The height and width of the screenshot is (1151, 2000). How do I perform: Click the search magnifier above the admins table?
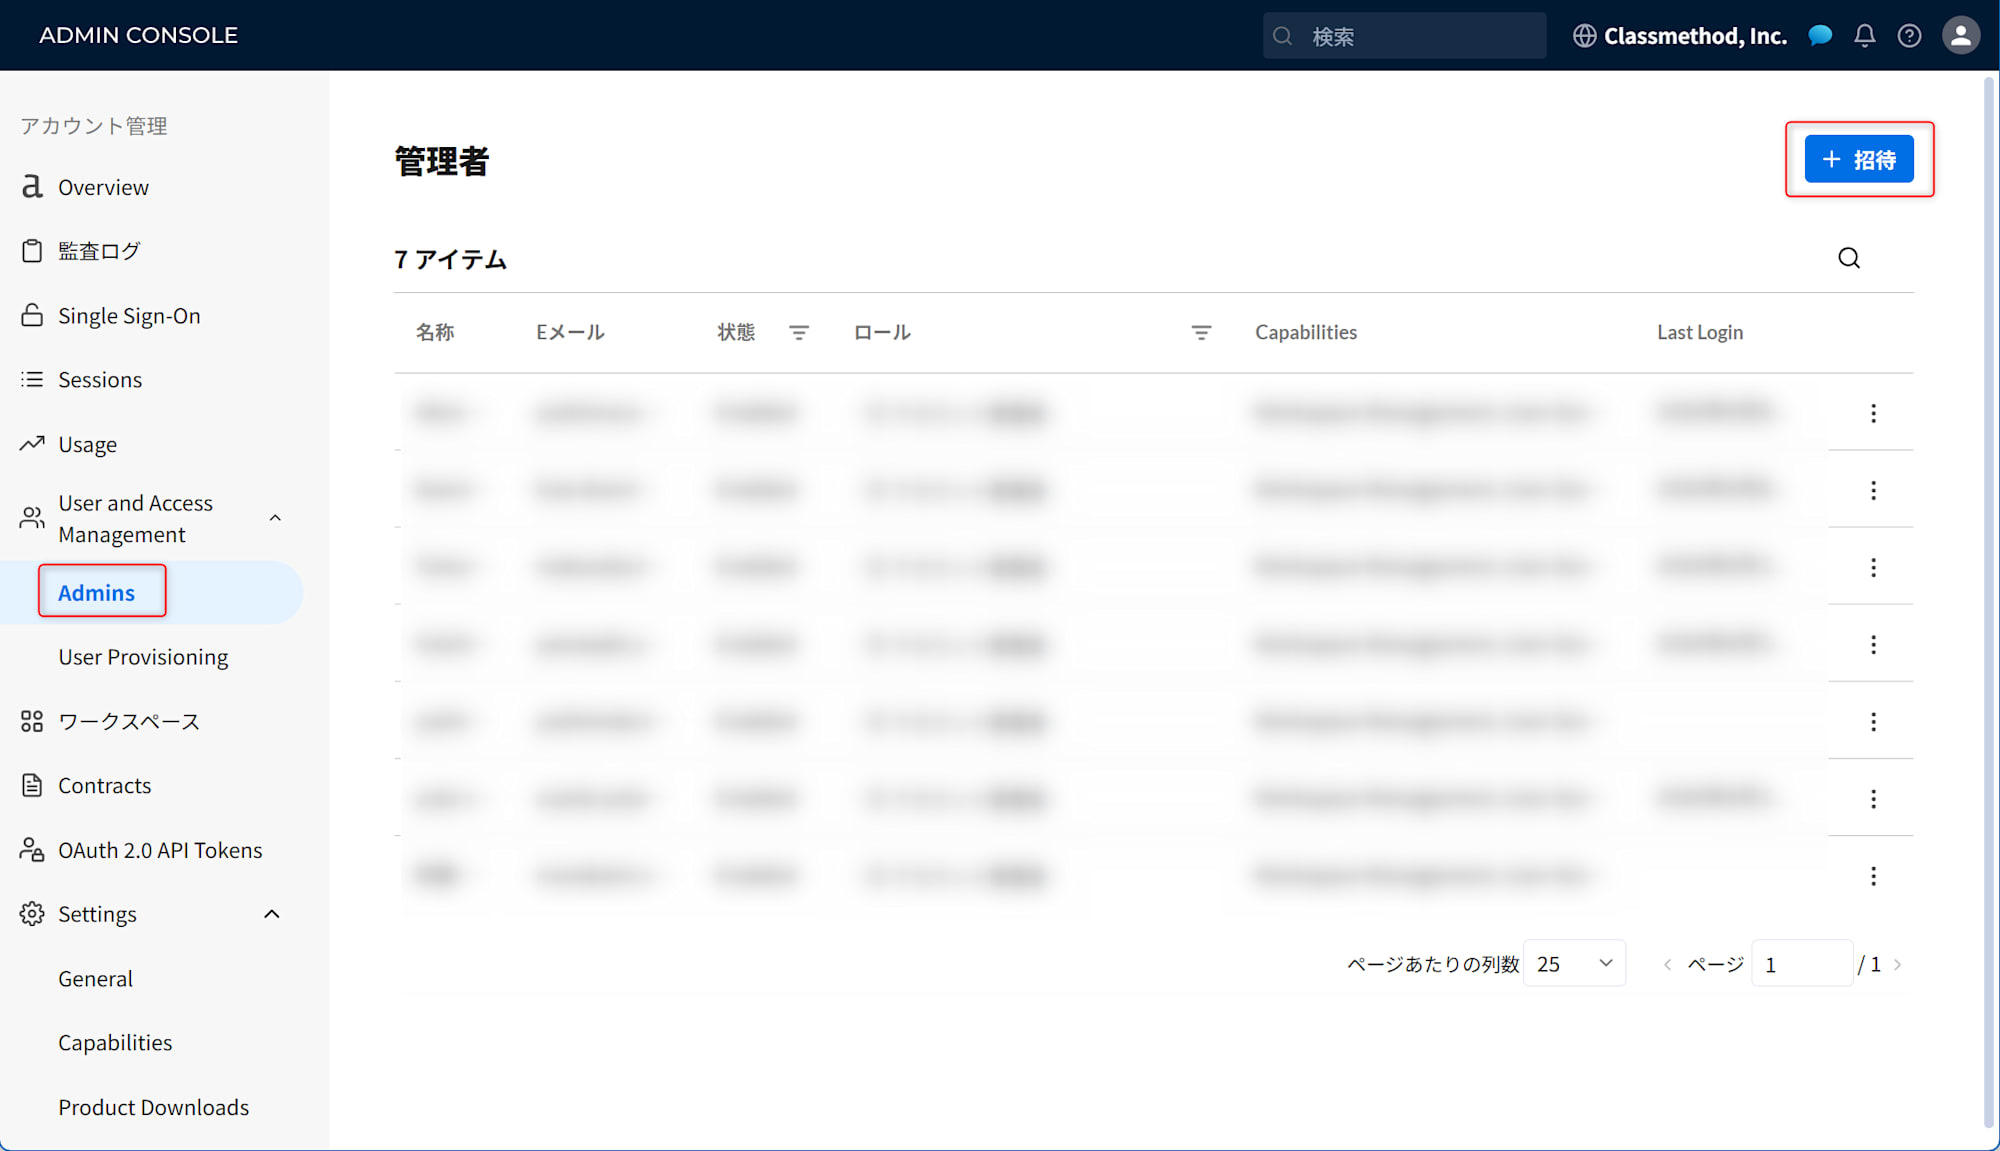(1849, 258)
